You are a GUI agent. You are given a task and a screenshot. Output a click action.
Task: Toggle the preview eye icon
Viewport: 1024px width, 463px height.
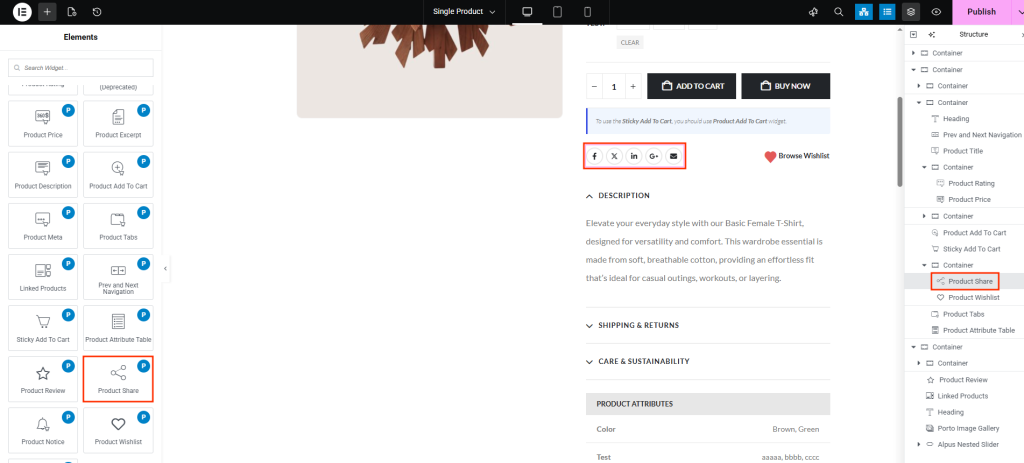pyautogui.click(x=936, y=12)
